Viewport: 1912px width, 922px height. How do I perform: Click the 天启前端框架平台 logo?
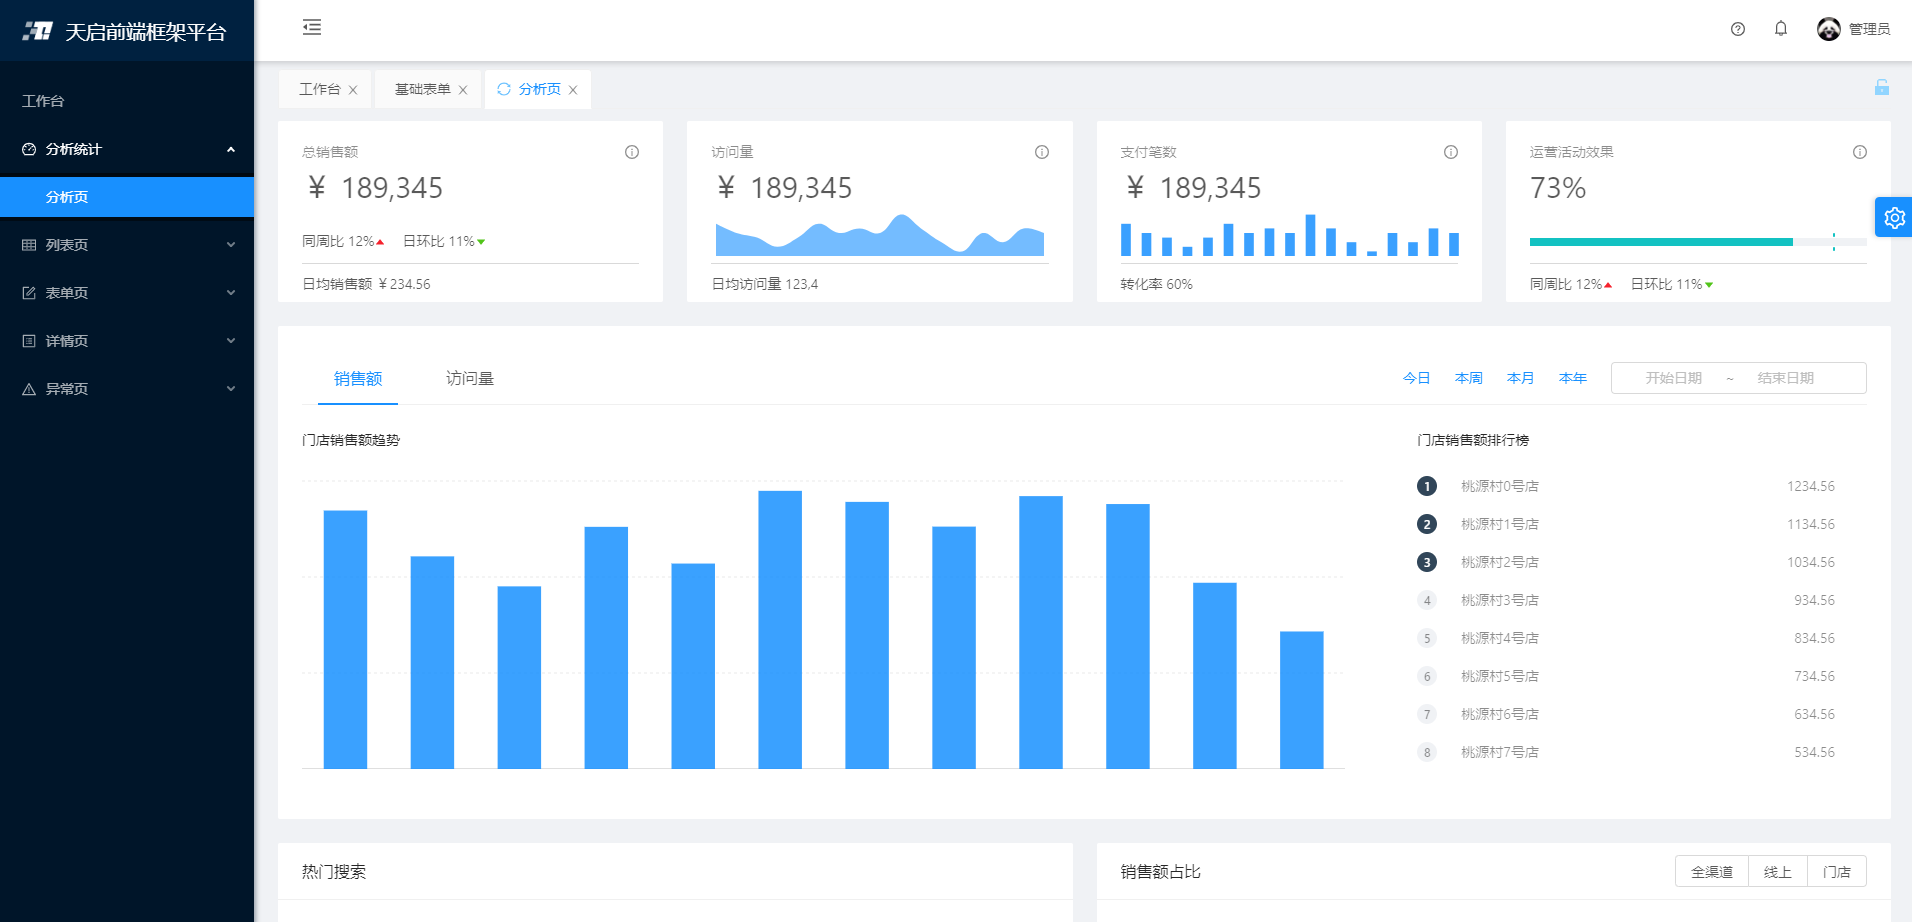coord(126,31)
